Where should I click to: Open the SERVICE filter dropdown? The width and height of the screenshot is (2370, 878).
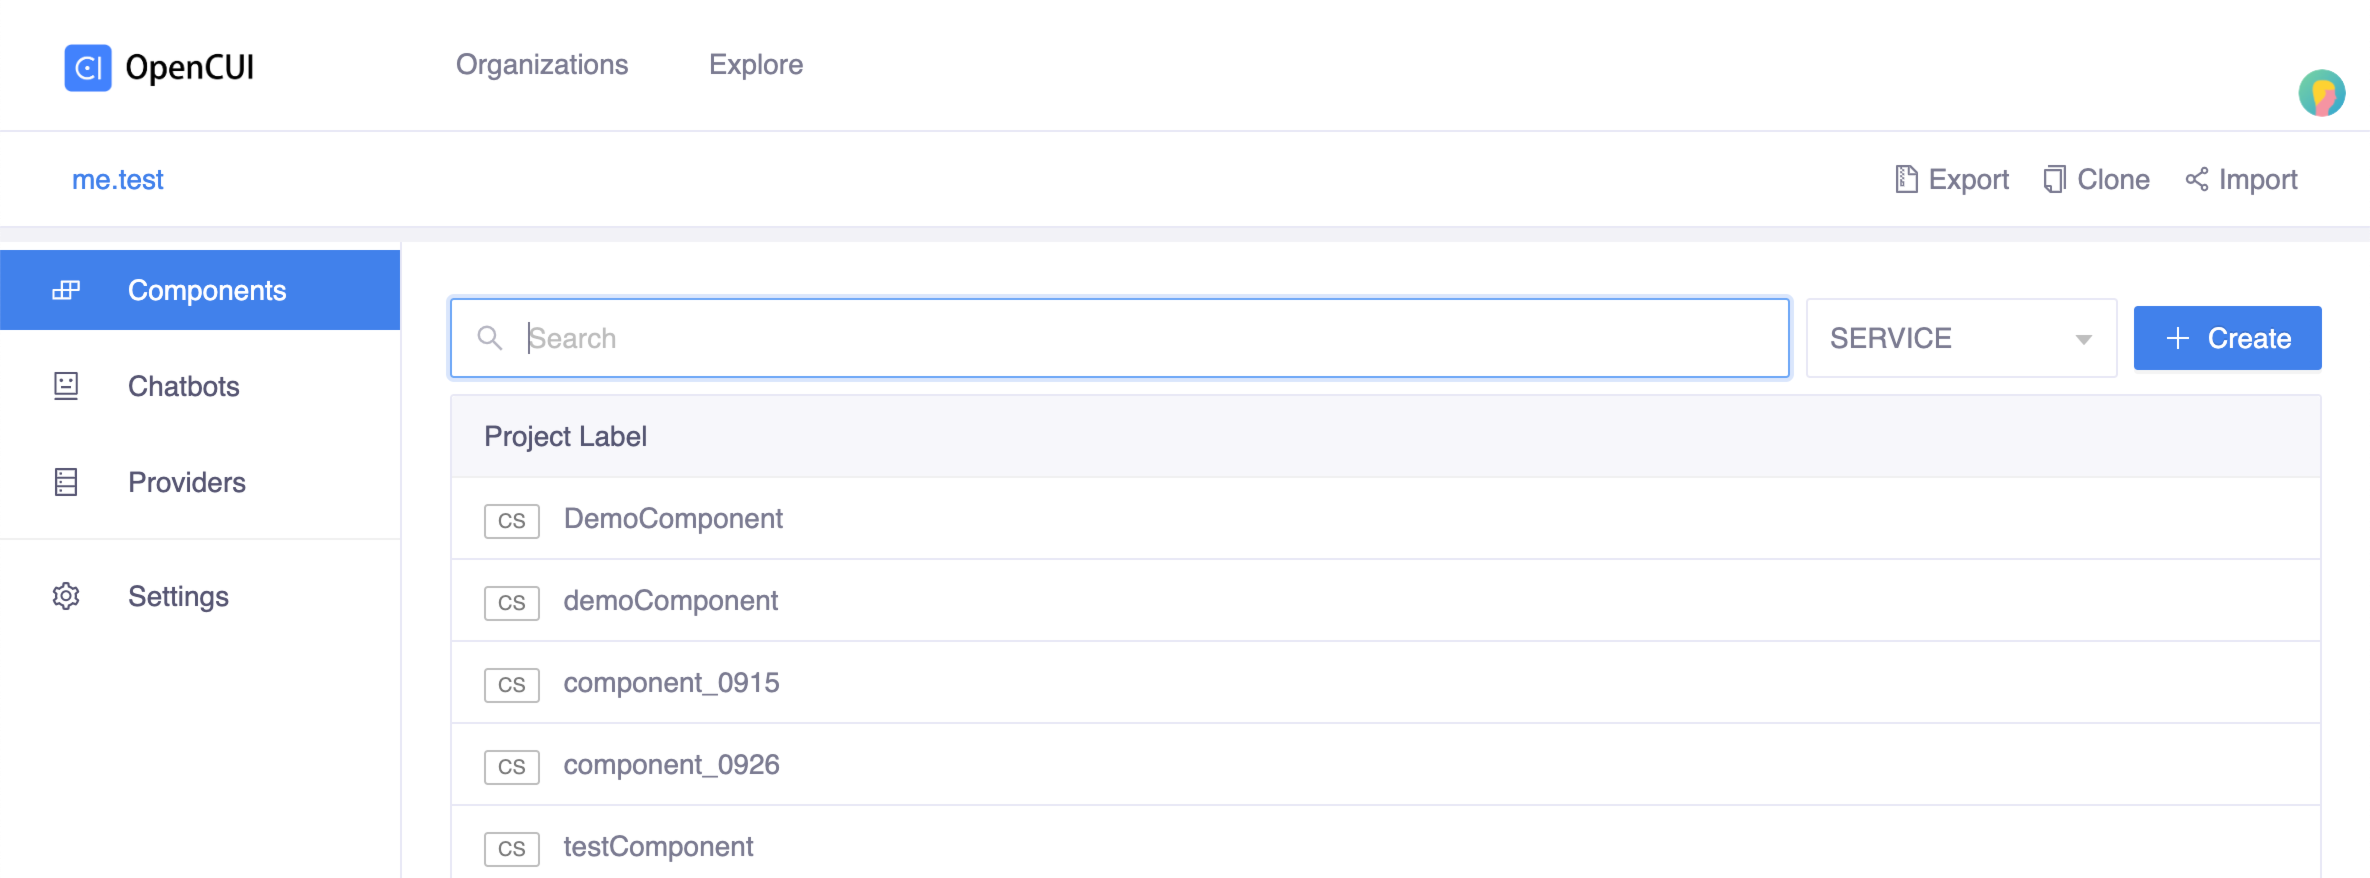click(x=1960, y=338)
